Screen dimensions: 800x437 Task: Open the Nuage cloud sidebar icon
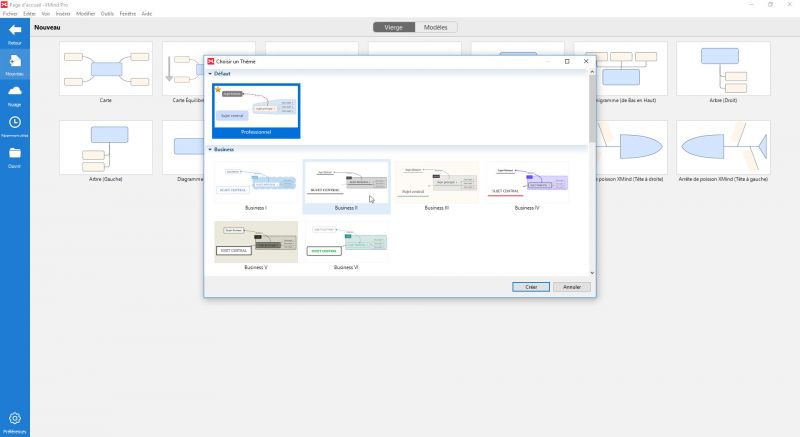(15, 91)
